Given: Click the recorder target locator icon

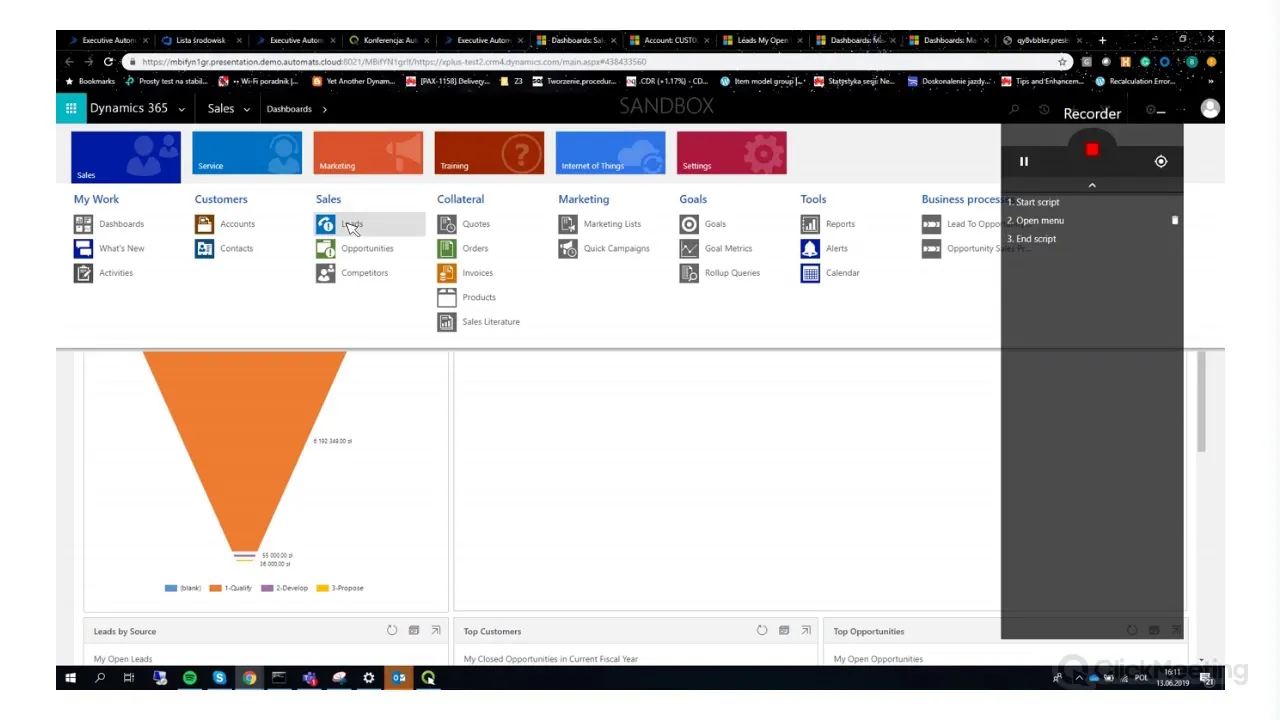Looking at the screenshot, I should pos(1160,162).
